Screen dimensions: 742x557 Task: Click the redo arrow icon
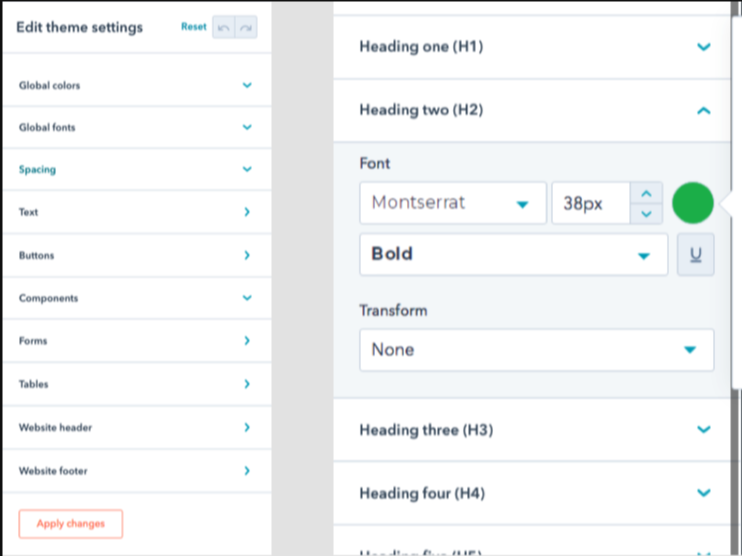tap(246, 27)
